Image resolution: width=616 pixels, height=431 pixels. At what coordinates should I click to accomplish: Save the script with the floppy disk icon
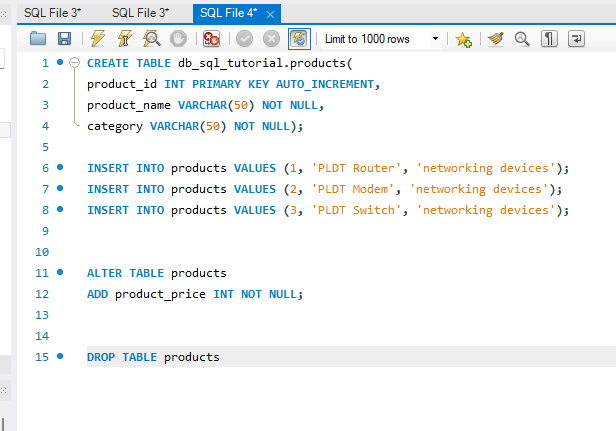[x=64, y=39]
